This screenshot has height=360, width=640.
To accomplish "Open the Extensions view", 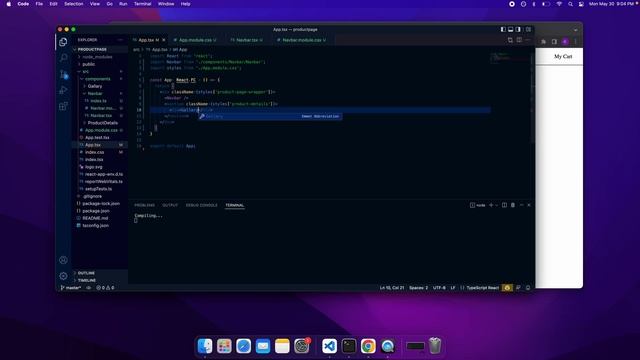I will pyautogui.click(x=63, y=107).
